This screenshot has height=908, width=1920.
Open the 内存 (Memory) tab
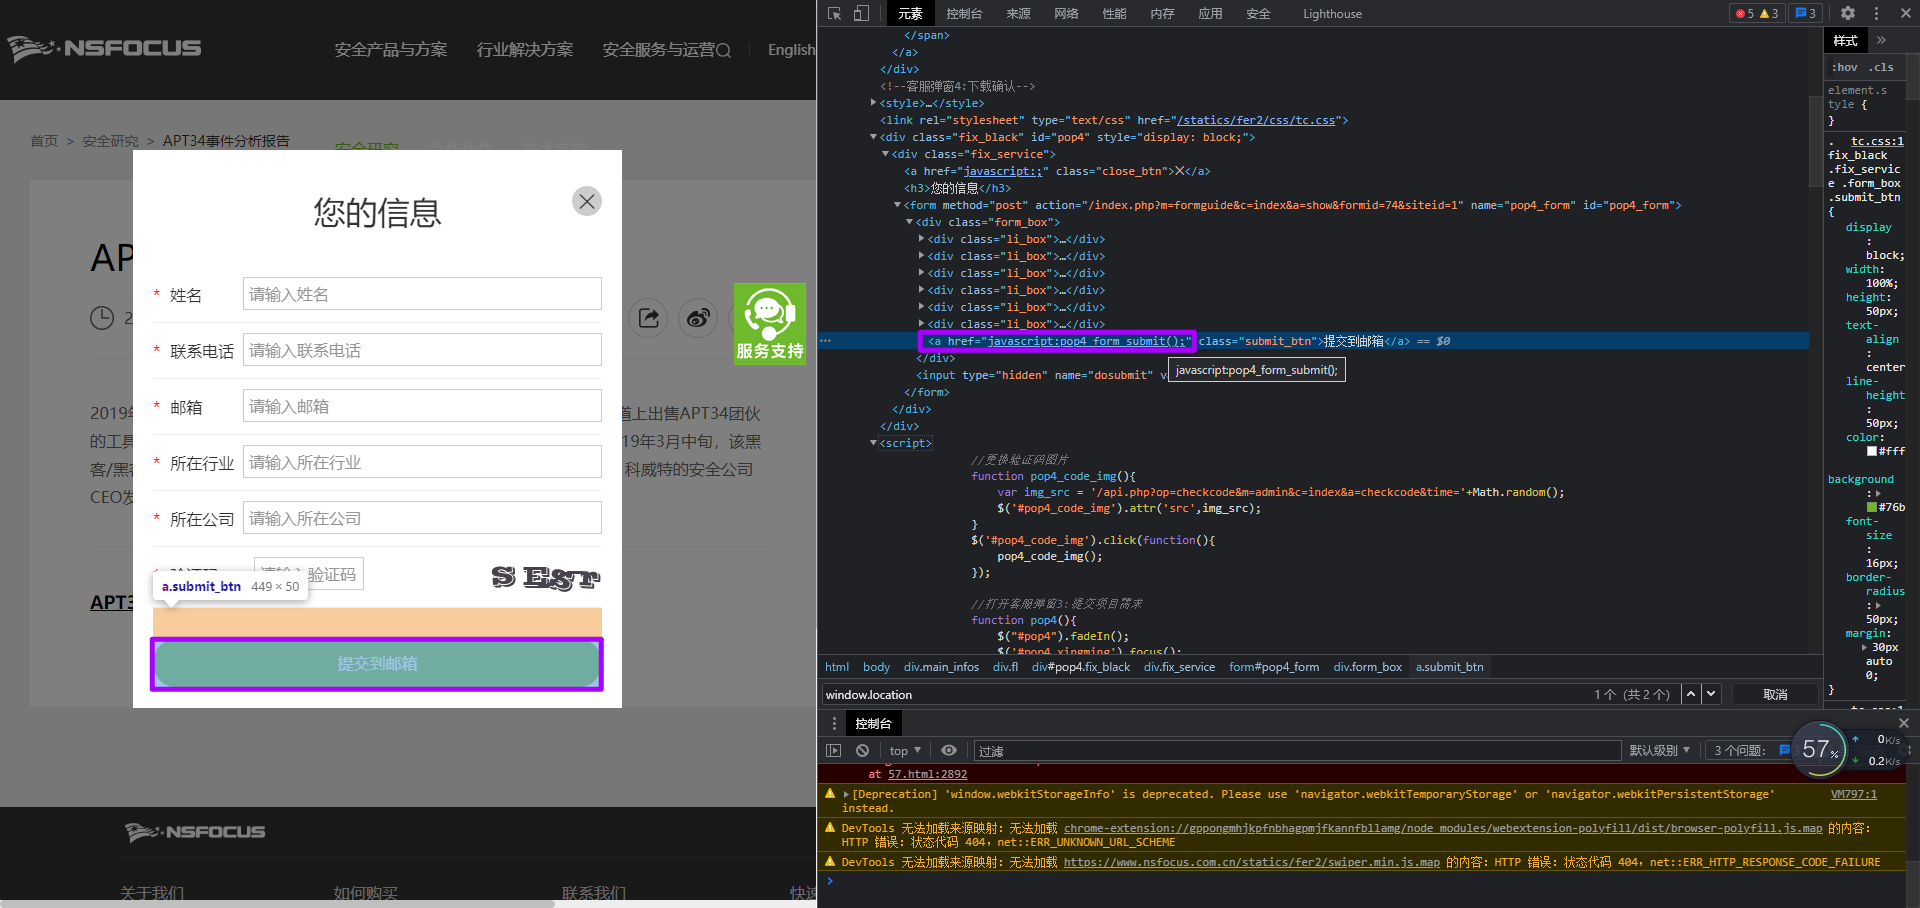[1162, 14]
